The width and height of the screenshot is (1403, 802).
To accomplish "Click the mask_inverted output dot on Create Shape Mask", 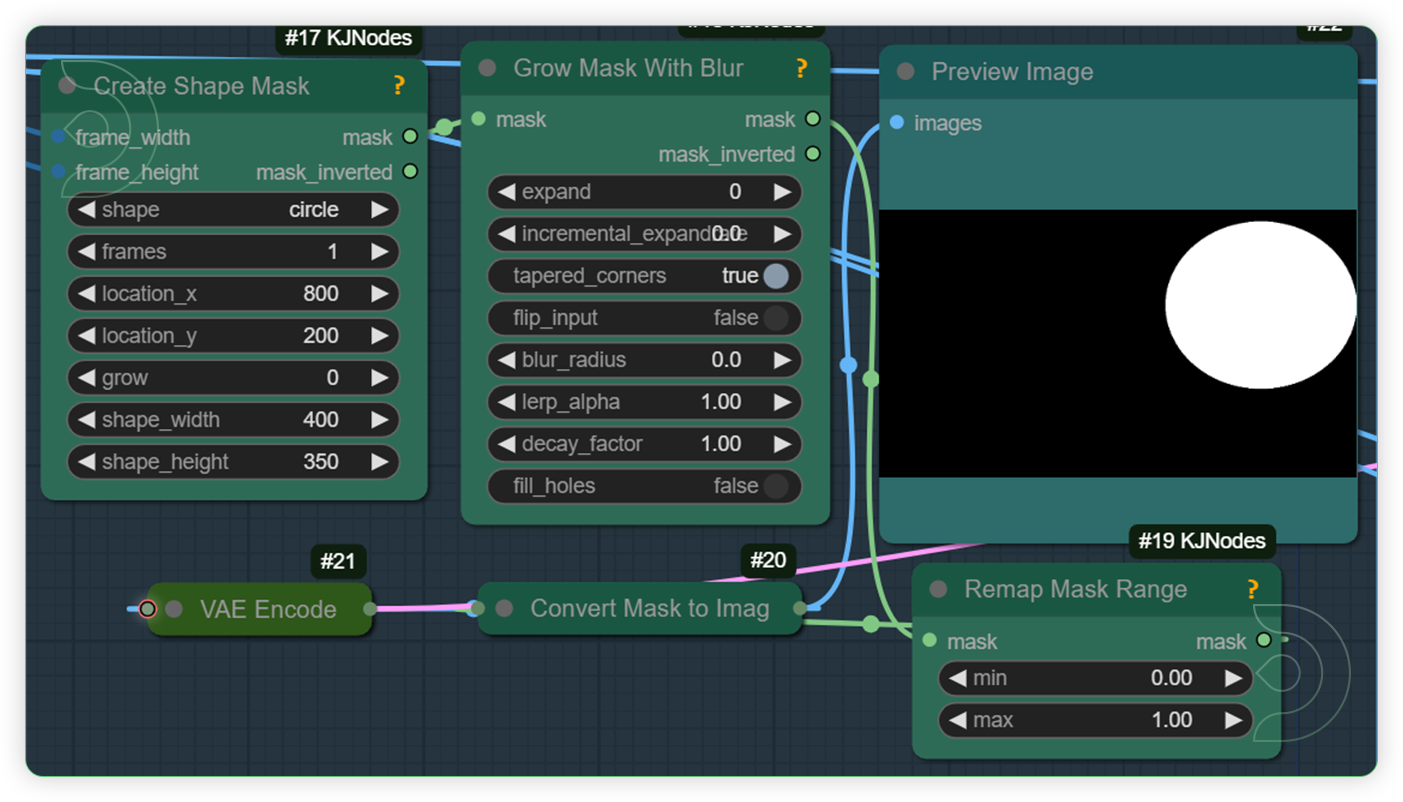I will point(410,172).
